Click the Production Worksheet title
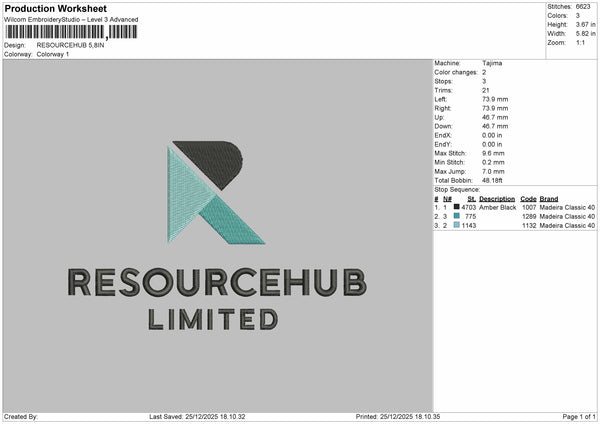Screen dimensions: 600x424 click(x=56, y=8)
